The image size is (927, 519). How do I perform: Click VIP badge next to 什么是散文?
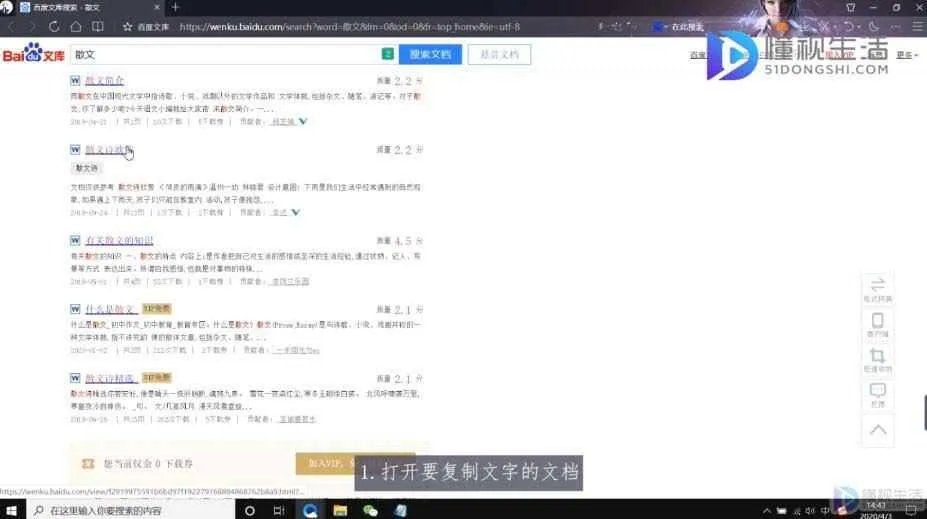[x=157, y=309]
